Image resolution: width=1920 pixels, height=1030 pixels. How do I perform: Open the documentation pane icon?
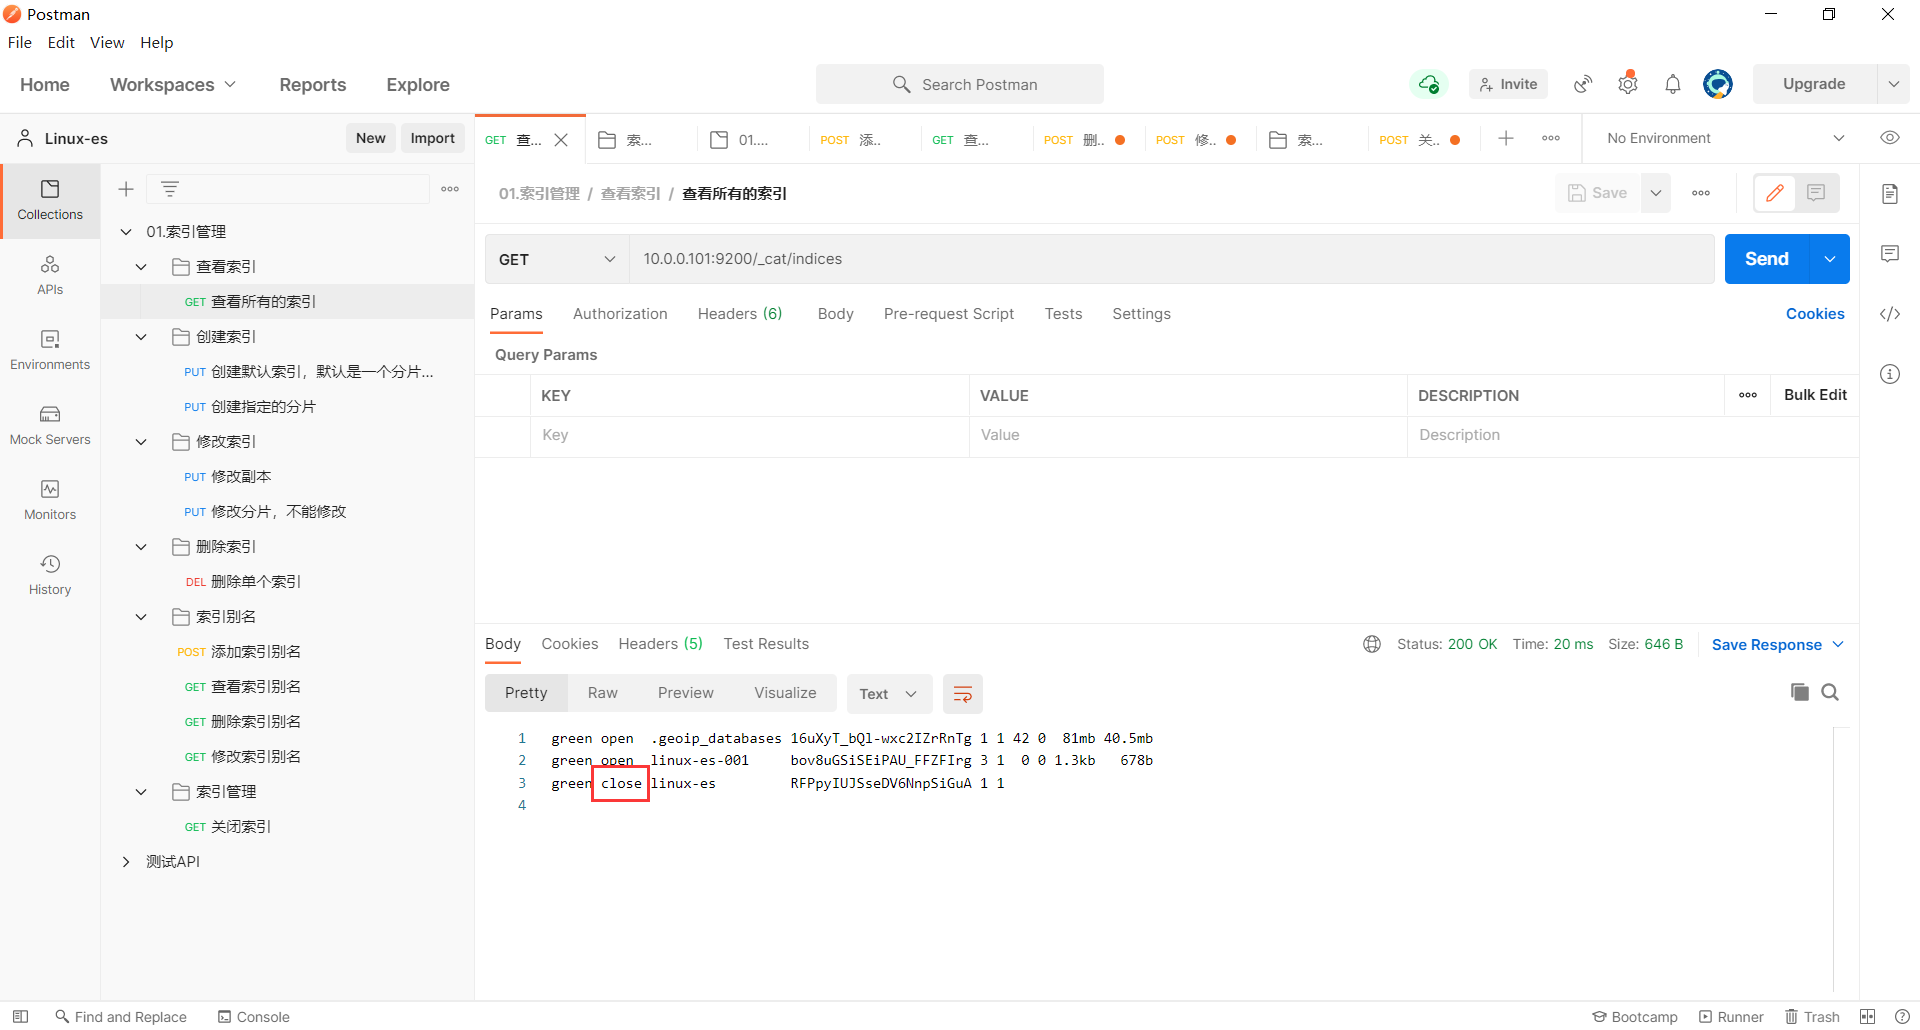(1890, 194)
